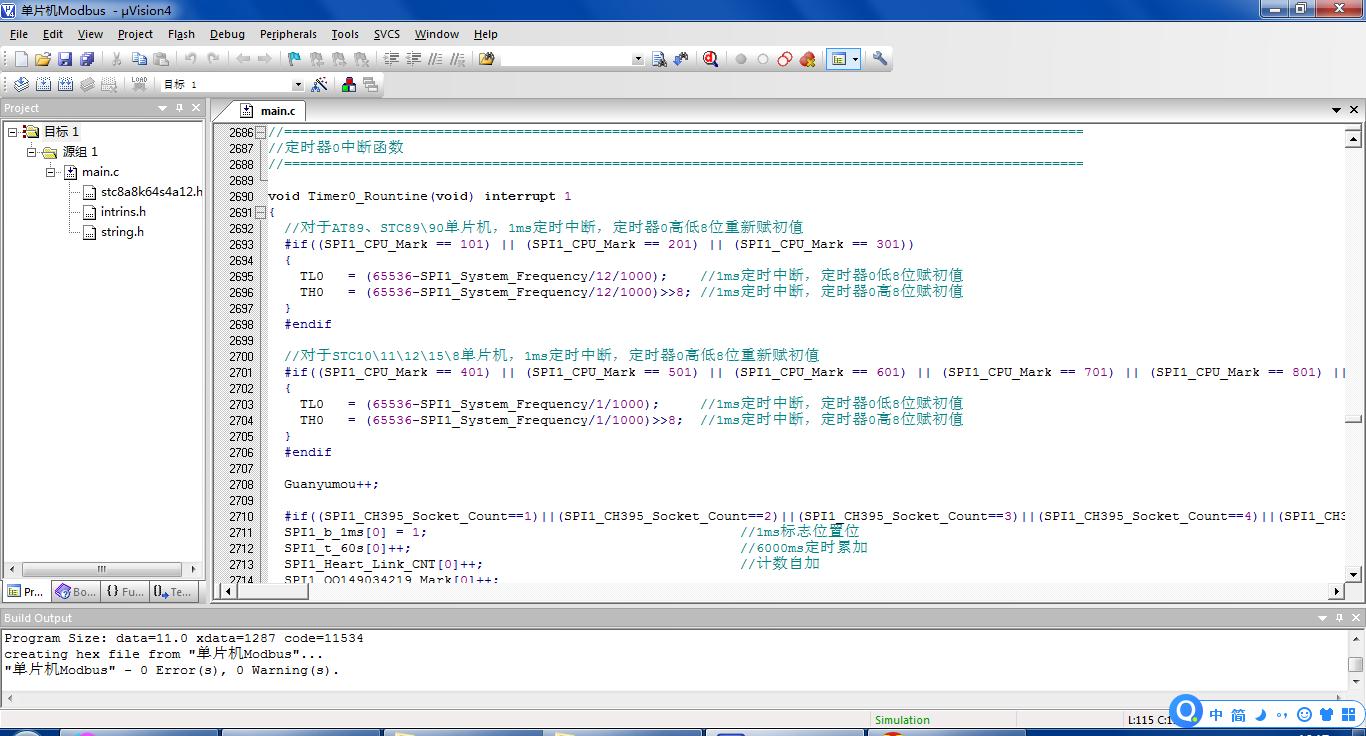
Task: Open the File menu
Action: (19, 34)
